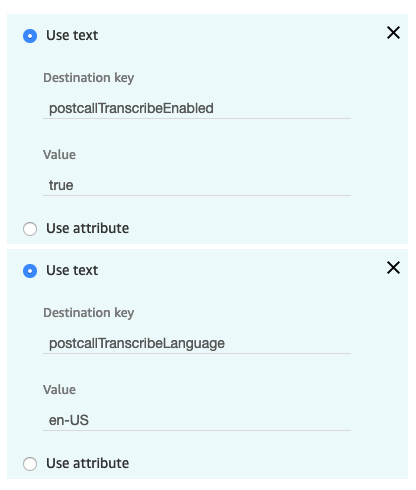Focus the Value field containing true
Viewport: 416px width, 490px height.
coord(197,185)
